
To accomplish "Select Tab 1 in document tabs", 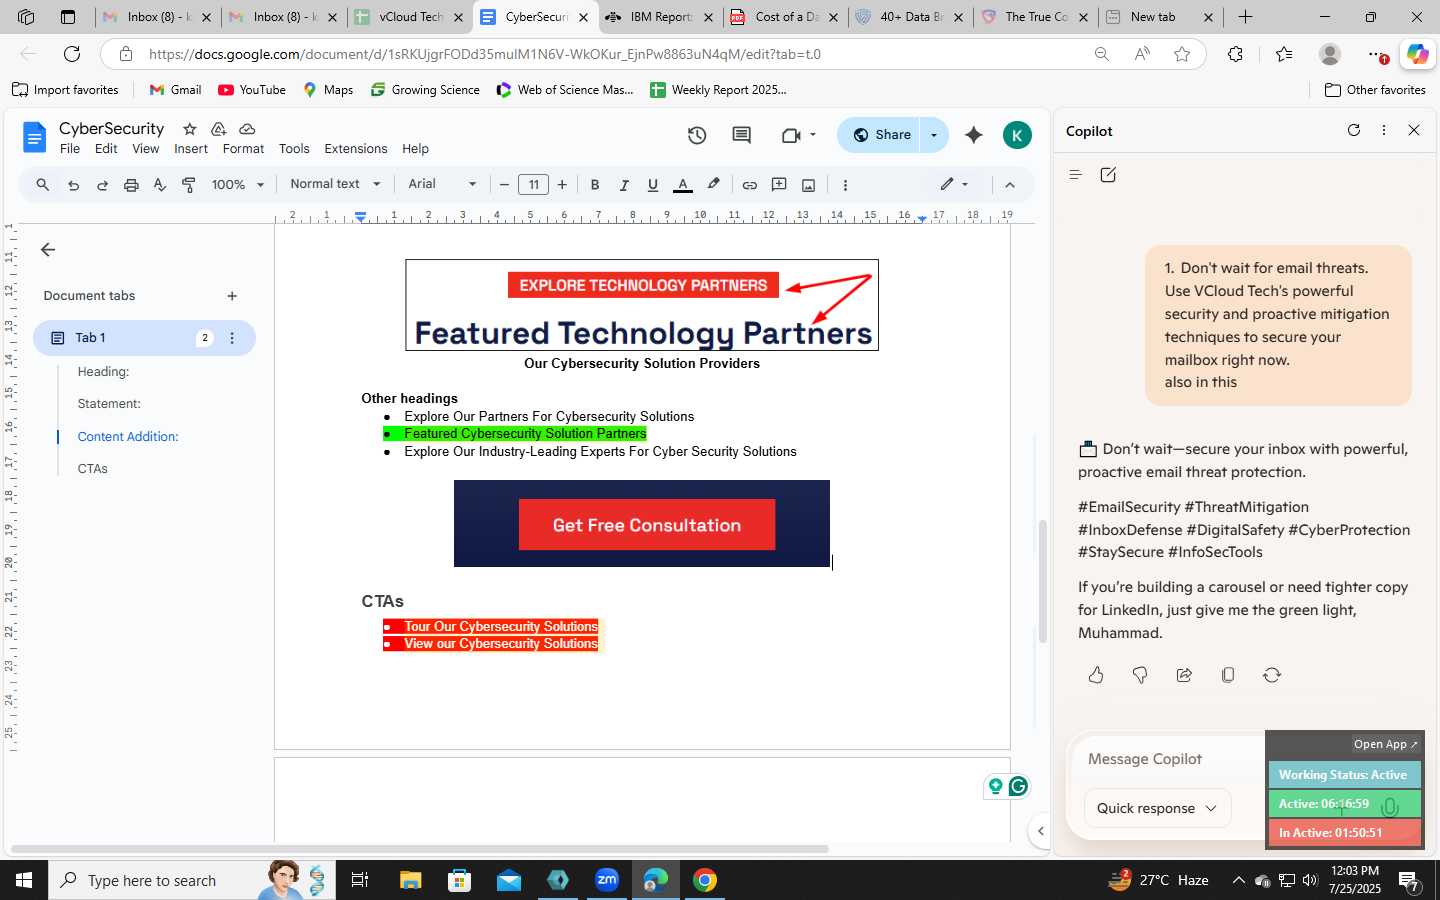I will (x=144, y=338).
